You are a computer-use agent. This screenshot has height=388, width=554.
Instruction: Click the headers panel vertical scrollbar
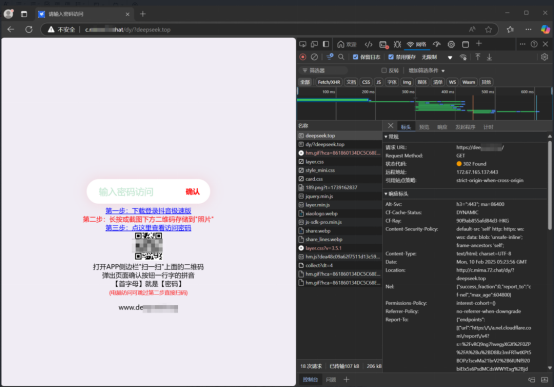pos(549,185)
